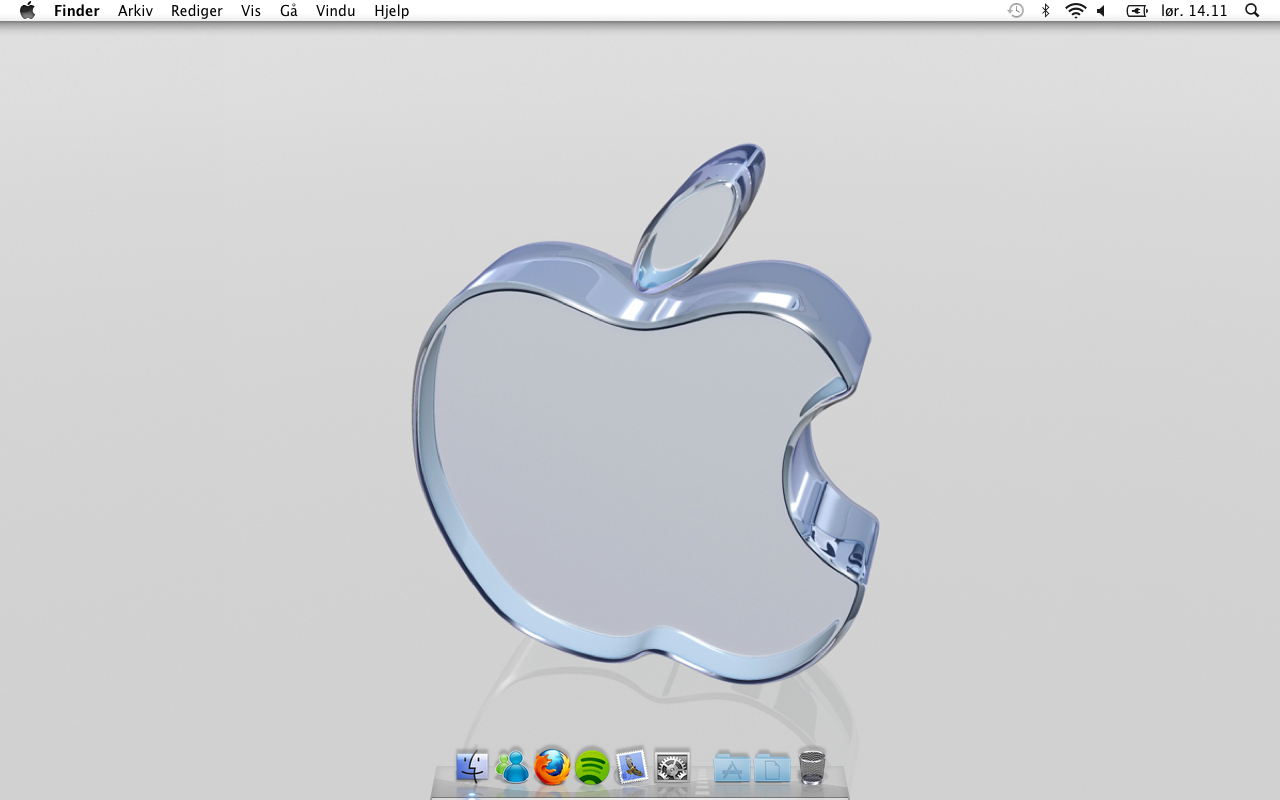The image size is (1280, 800).
Task: Click the Time Machine menu bar icon
Action: (1016, 11)
